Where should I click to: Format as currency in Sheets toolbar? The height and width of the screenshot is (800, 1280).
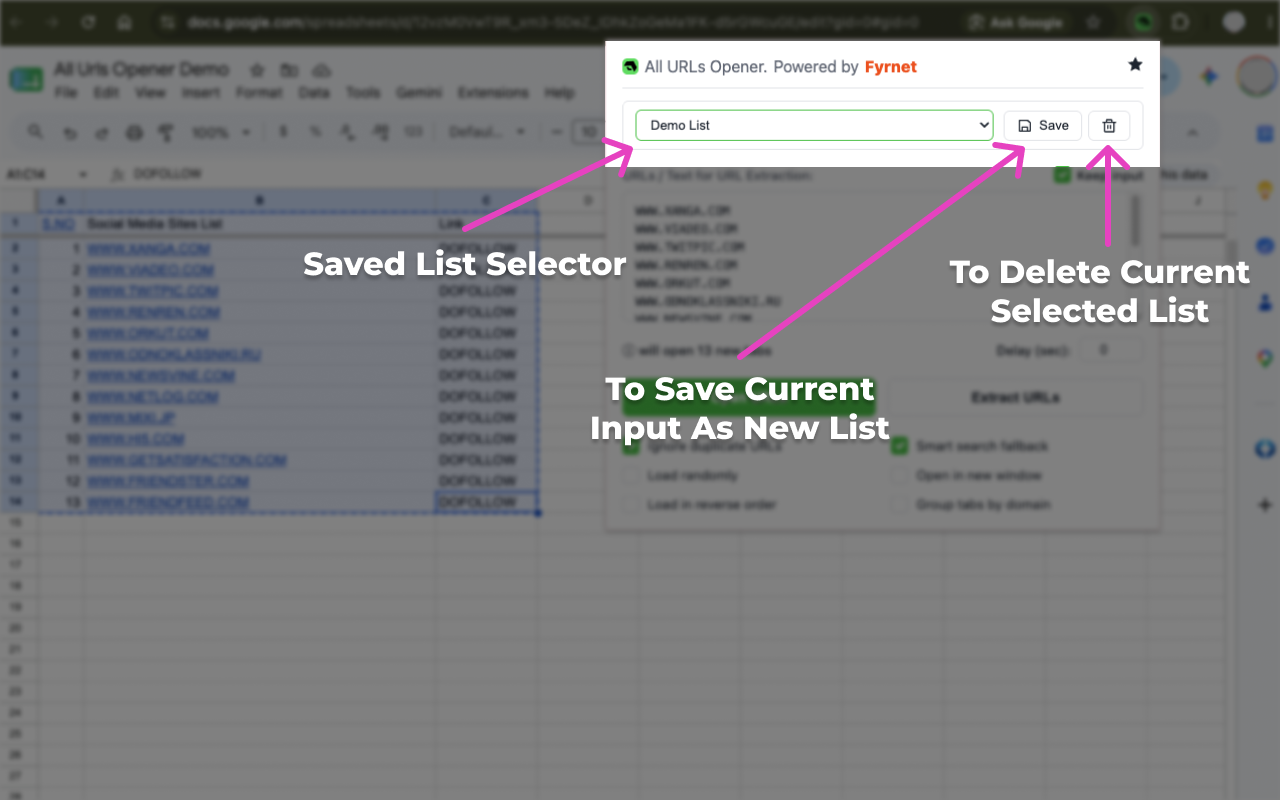coord(283,132)
